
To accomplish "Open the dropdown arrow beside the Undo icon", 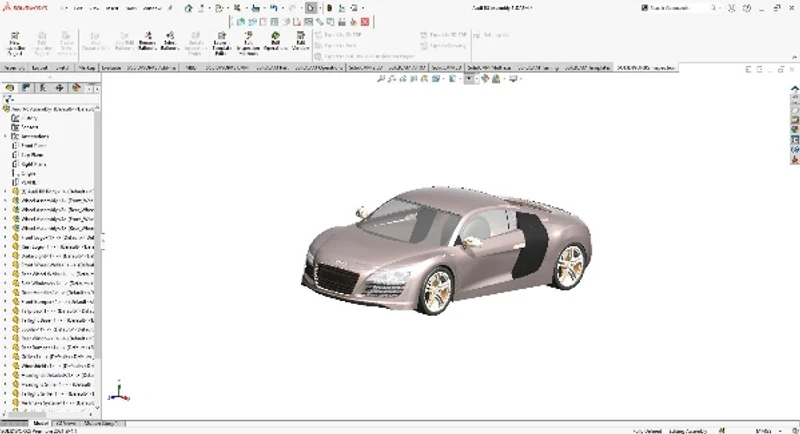I will coord(282,8).
